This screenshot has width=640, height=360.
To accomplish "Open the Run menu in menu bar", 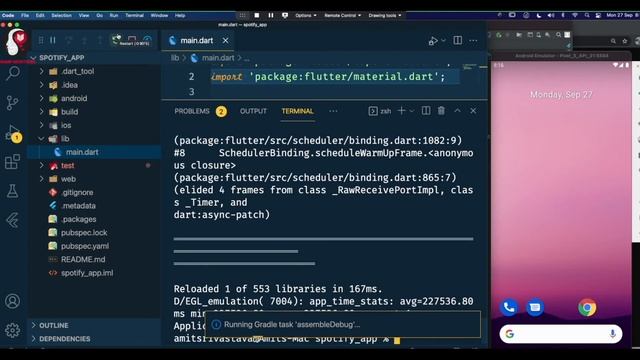I will click(x=113, y=16).
